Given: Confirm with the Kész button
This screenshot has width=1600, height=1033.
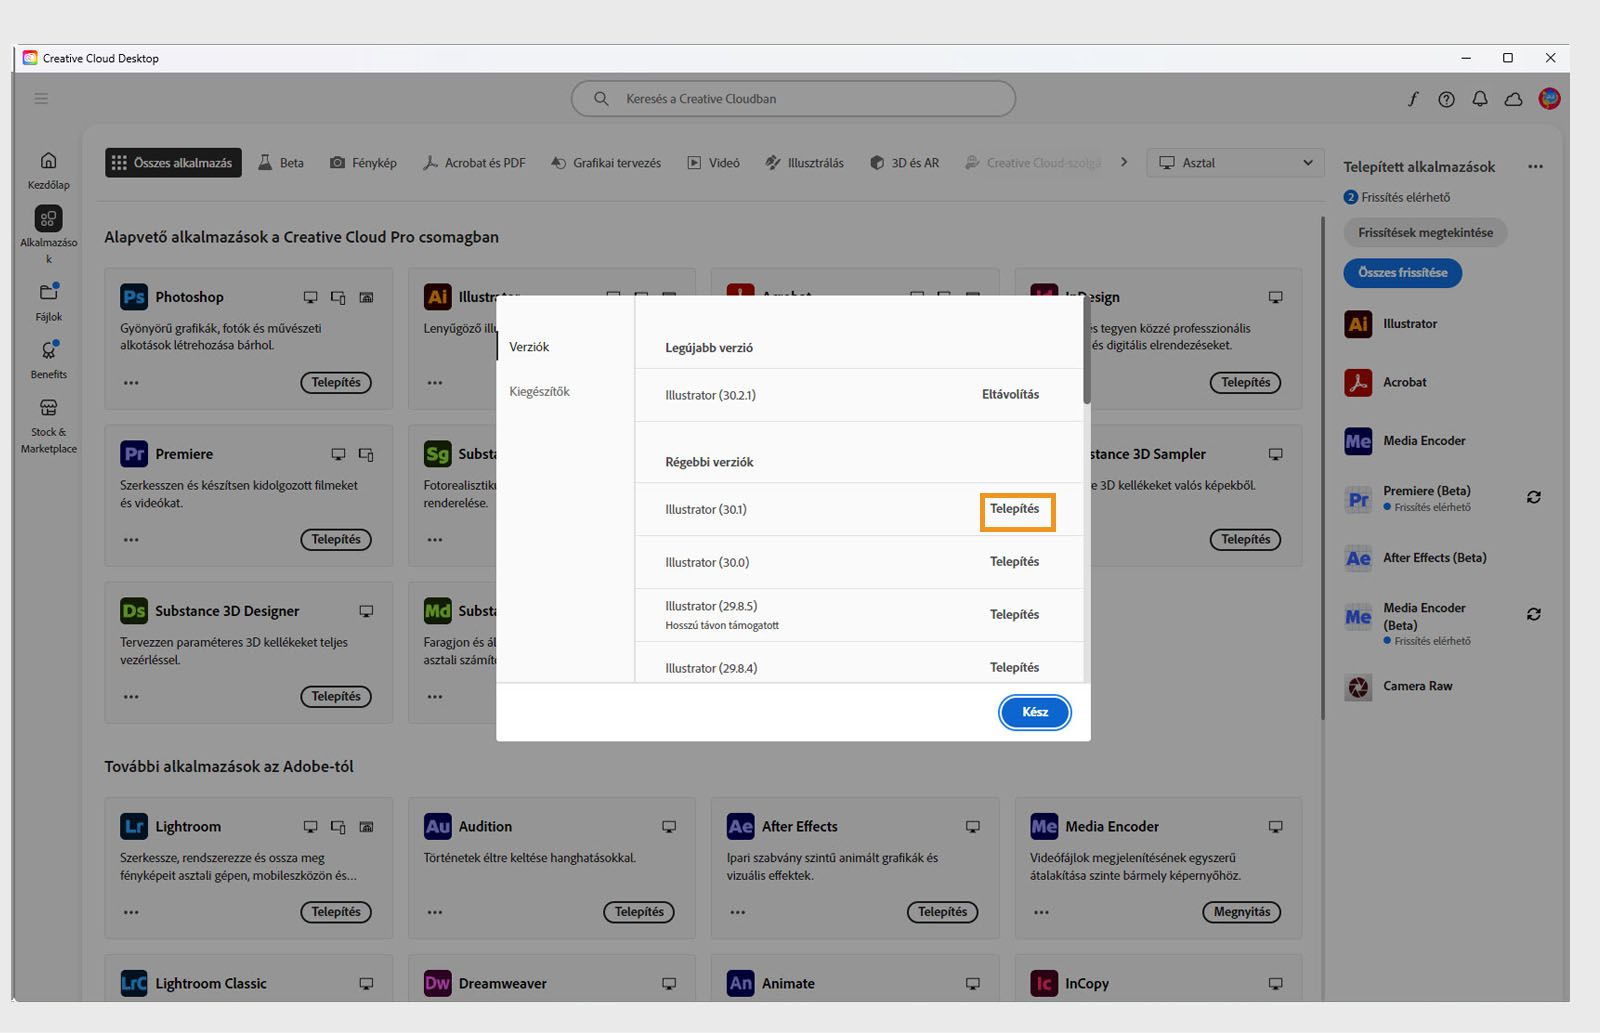Looking at the screenshot, I should (x=1034, y=712).
